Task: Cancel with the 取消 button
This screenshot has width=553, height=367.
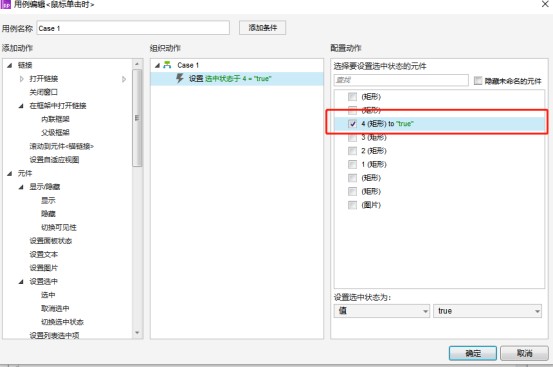Action: [x=524, y=353]
